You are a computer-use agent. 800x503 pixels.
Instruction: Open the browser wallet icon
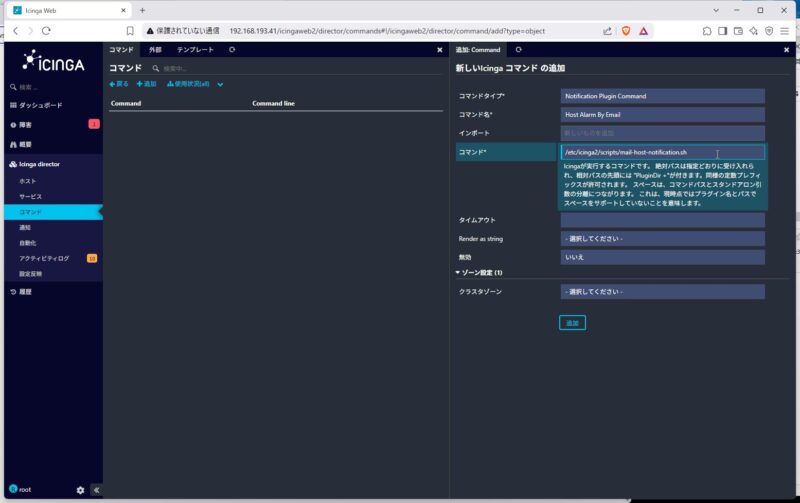tap(738, 31)
